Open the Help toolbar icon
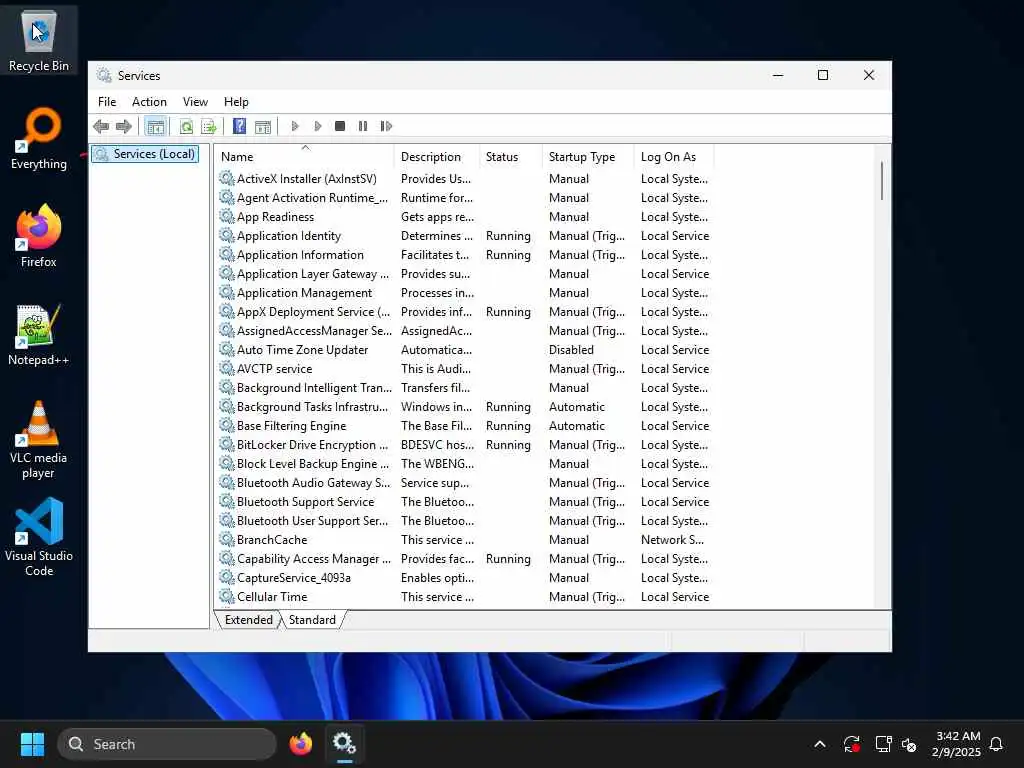 (240, 126)
